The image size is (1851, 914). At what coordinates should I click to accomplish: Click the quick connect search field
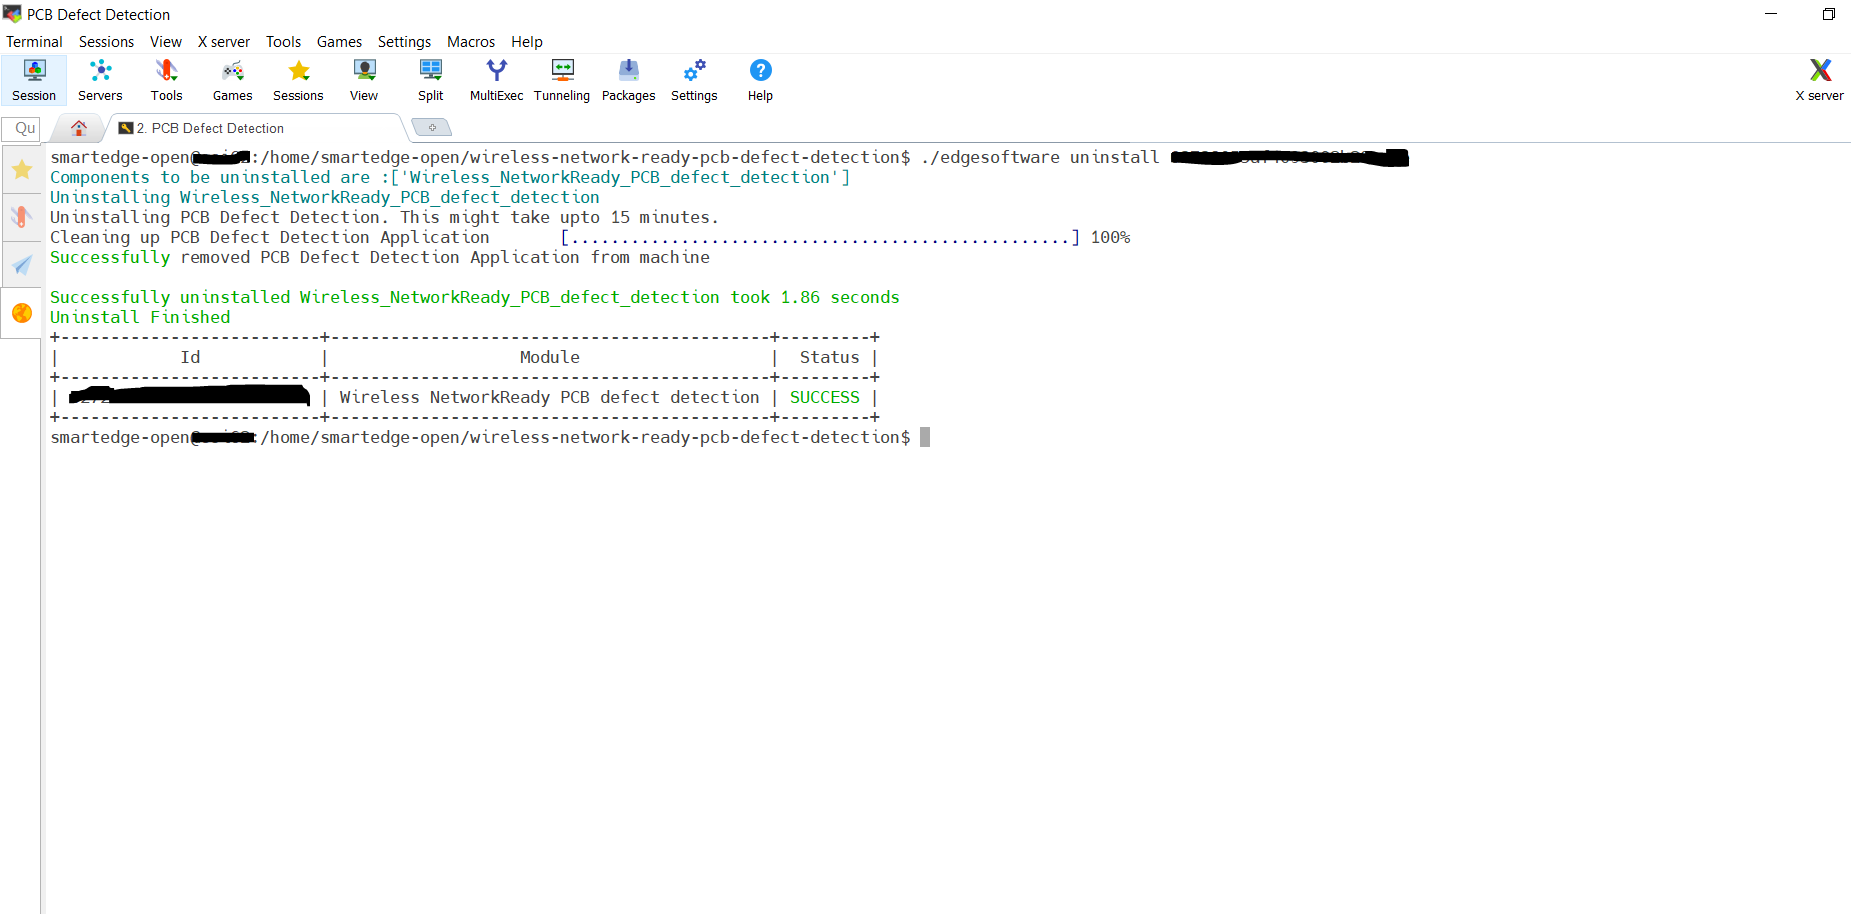pyautogui.click(x=21, y=128)
